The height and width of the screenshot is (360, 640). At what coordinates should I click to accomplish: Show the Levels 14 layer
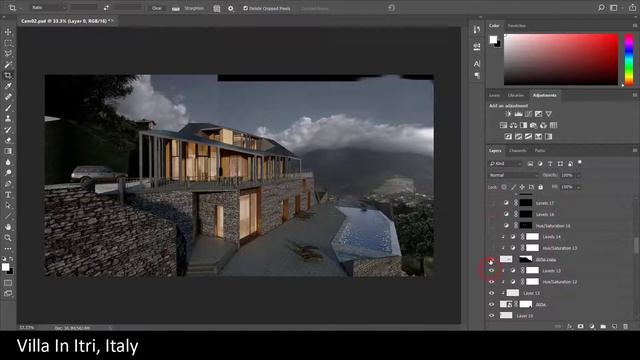tap(491, 237)
